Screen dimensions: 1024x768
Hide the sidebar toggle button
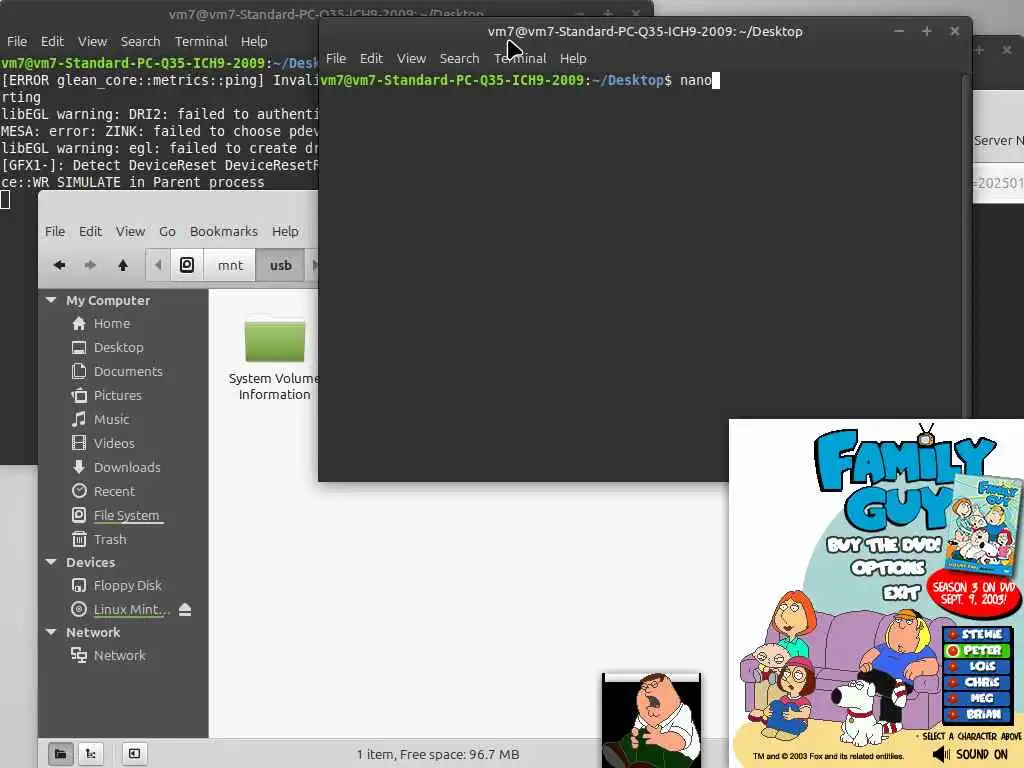[x=134, y=754]
